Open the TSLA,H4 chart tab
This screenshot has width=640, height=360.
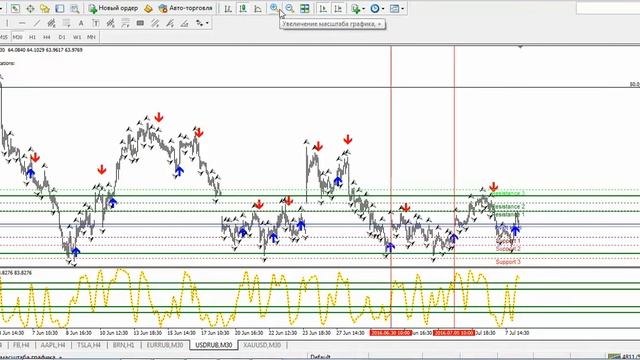(x=89, y=345)
